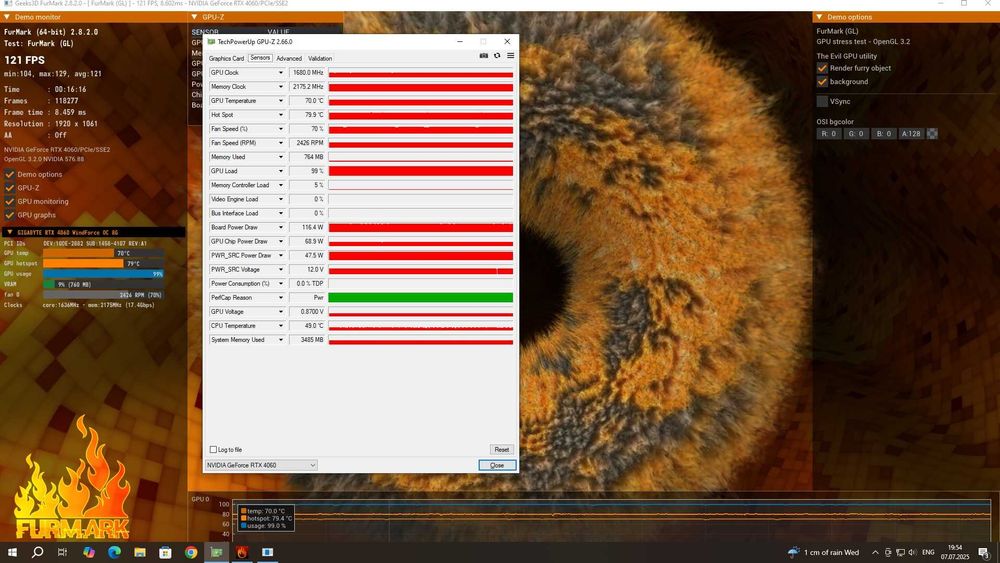Screen dimensions: 1000x563
Task: Open the GPU Load sensor dropdown
Action: tap(281, 171)
